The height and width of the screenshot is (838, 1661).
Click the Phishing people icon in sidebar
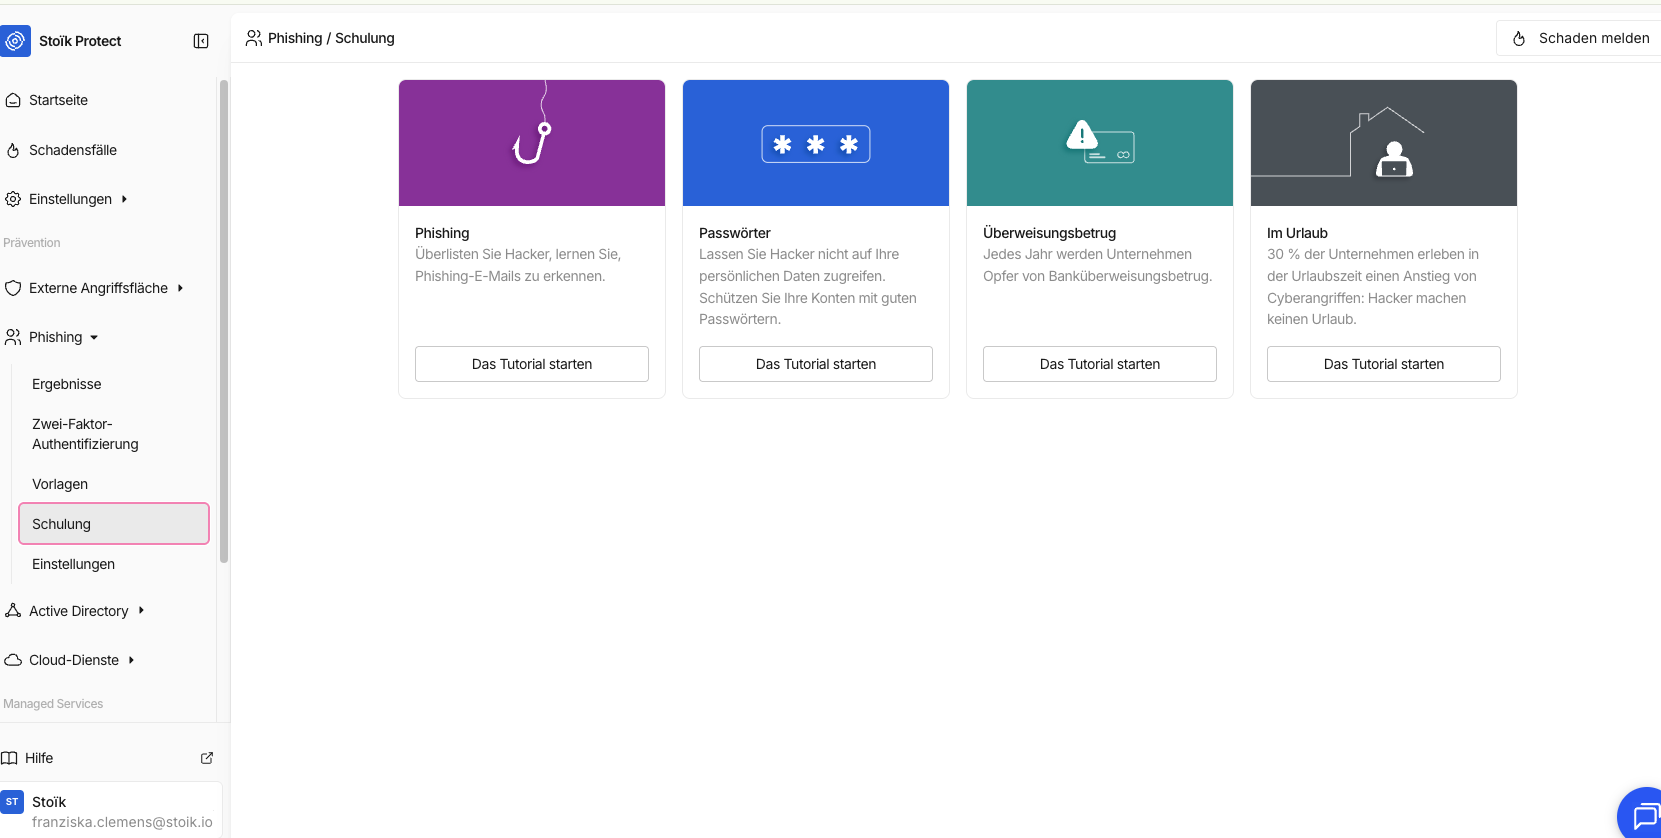pos(13,337)
